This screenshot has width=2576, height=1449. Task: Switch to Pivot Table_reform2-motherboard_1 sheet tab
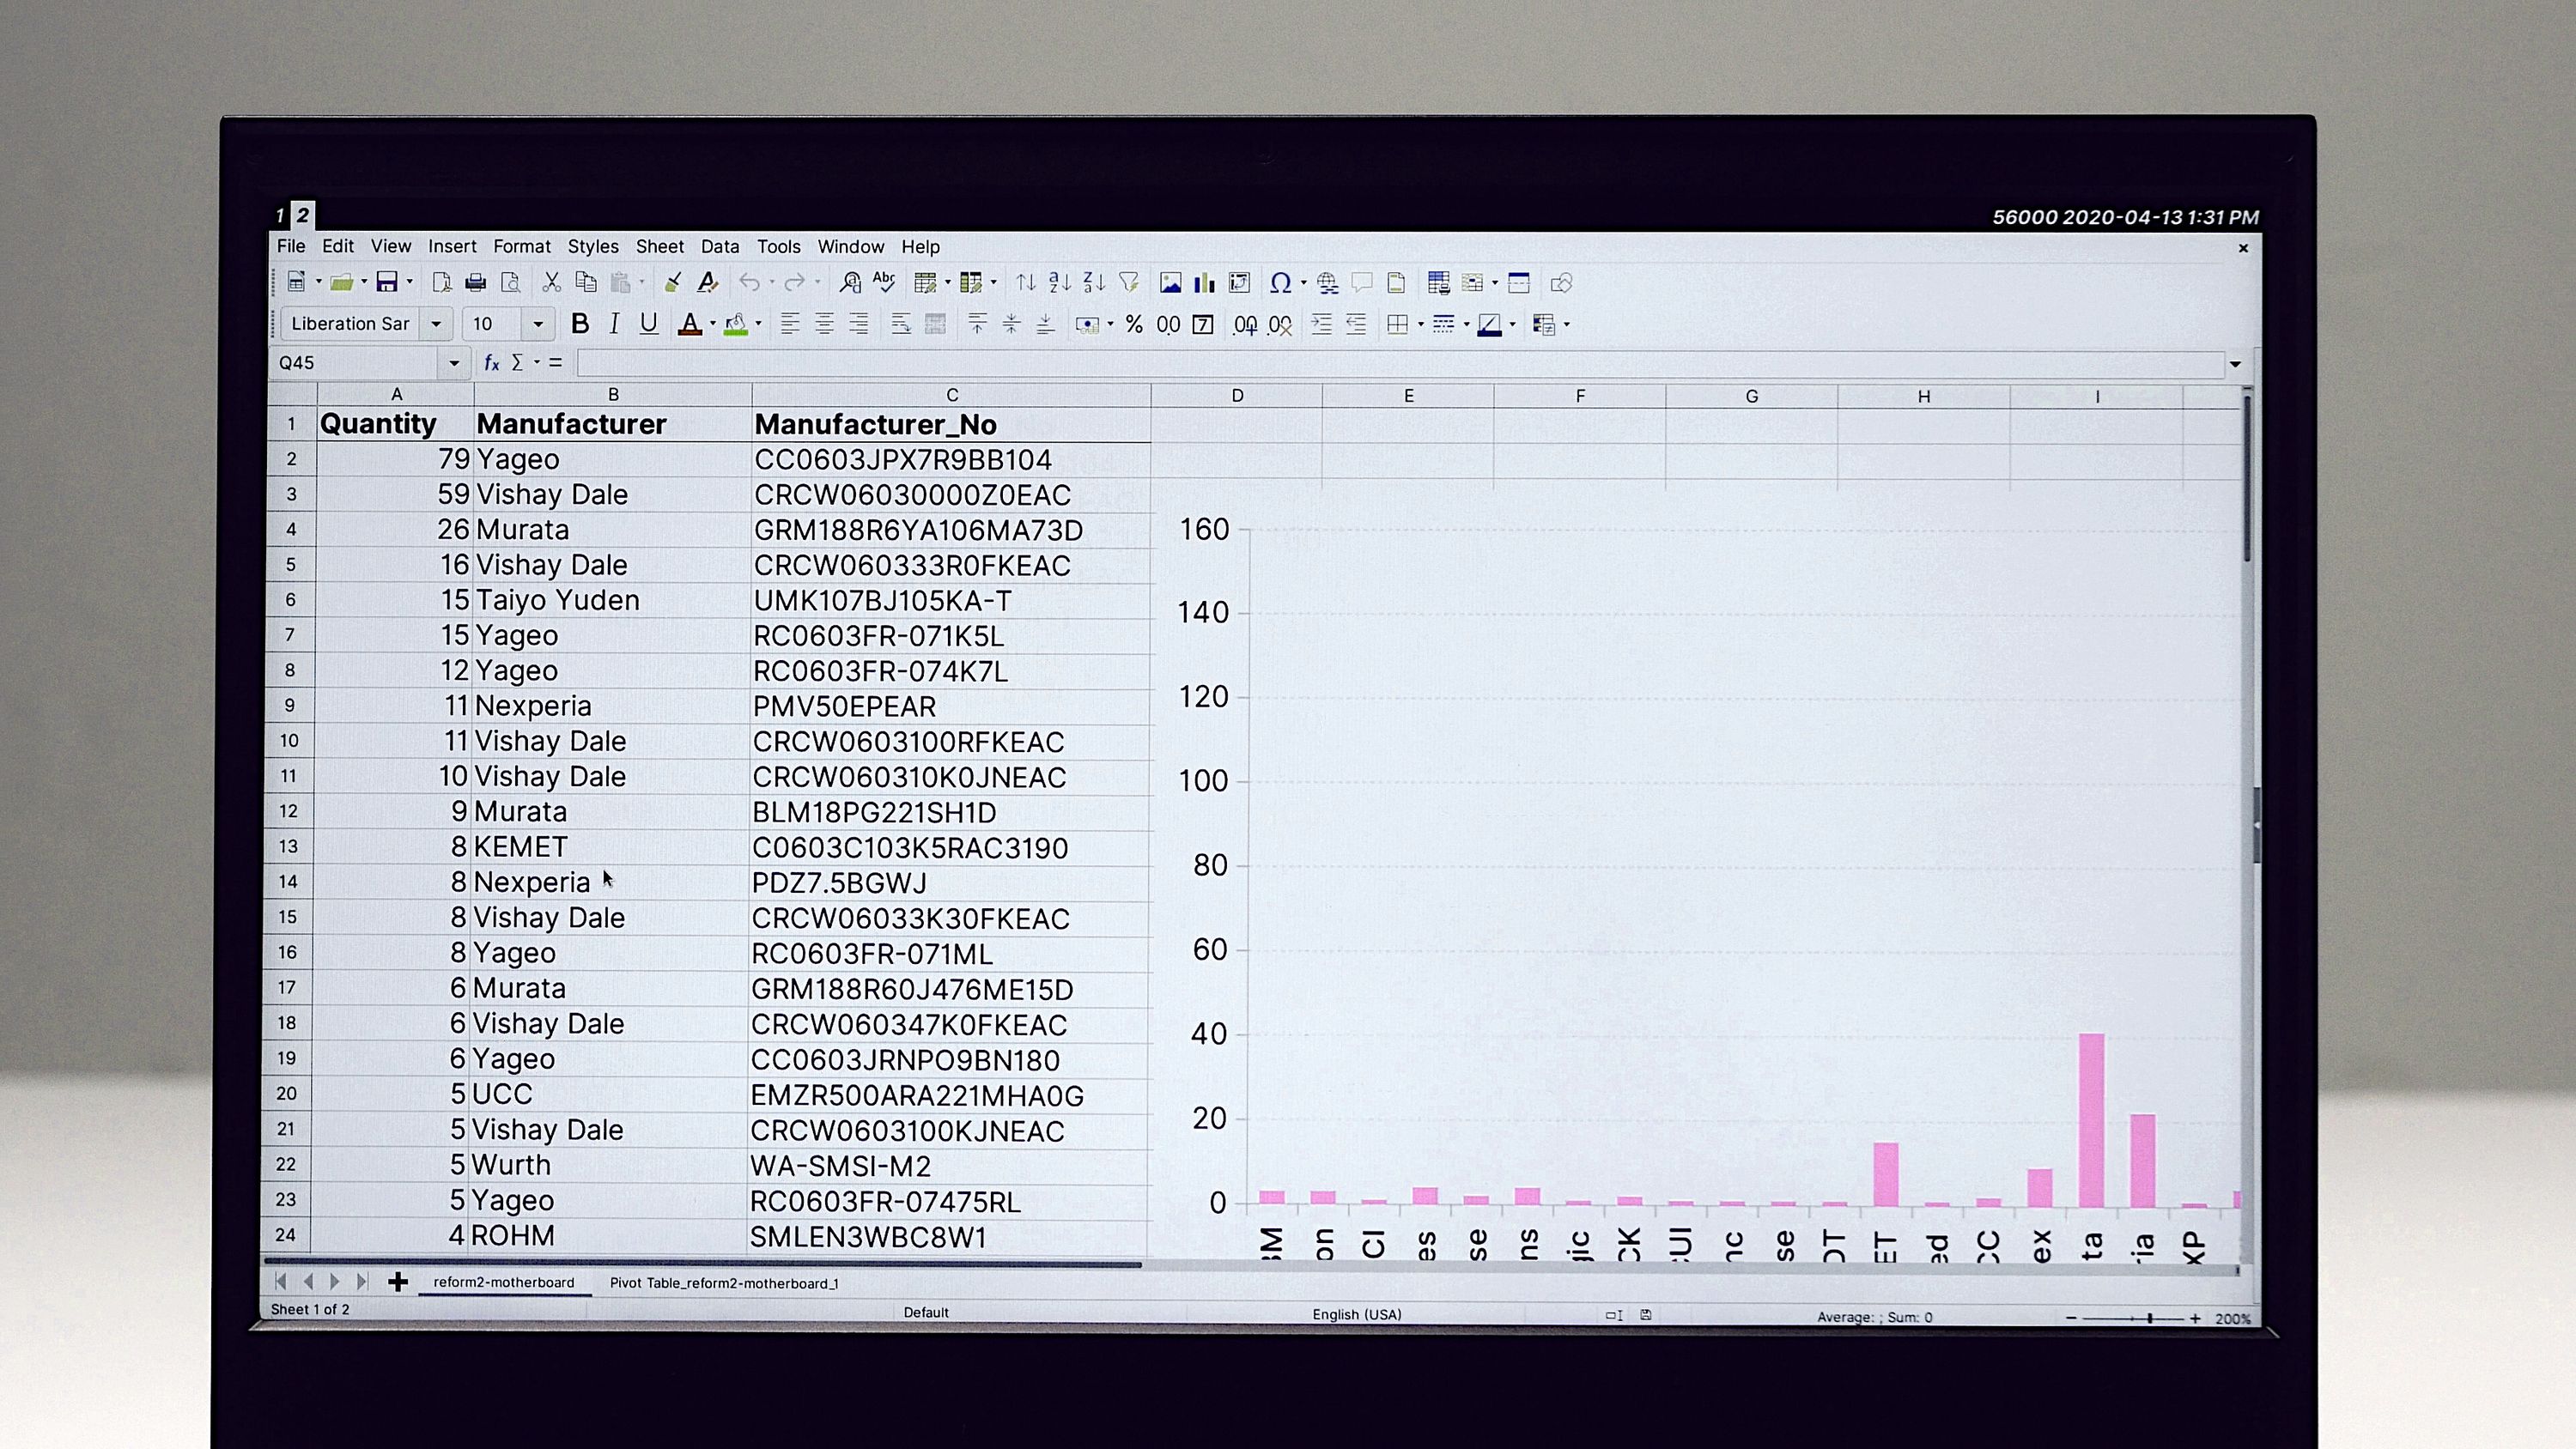724,1283
